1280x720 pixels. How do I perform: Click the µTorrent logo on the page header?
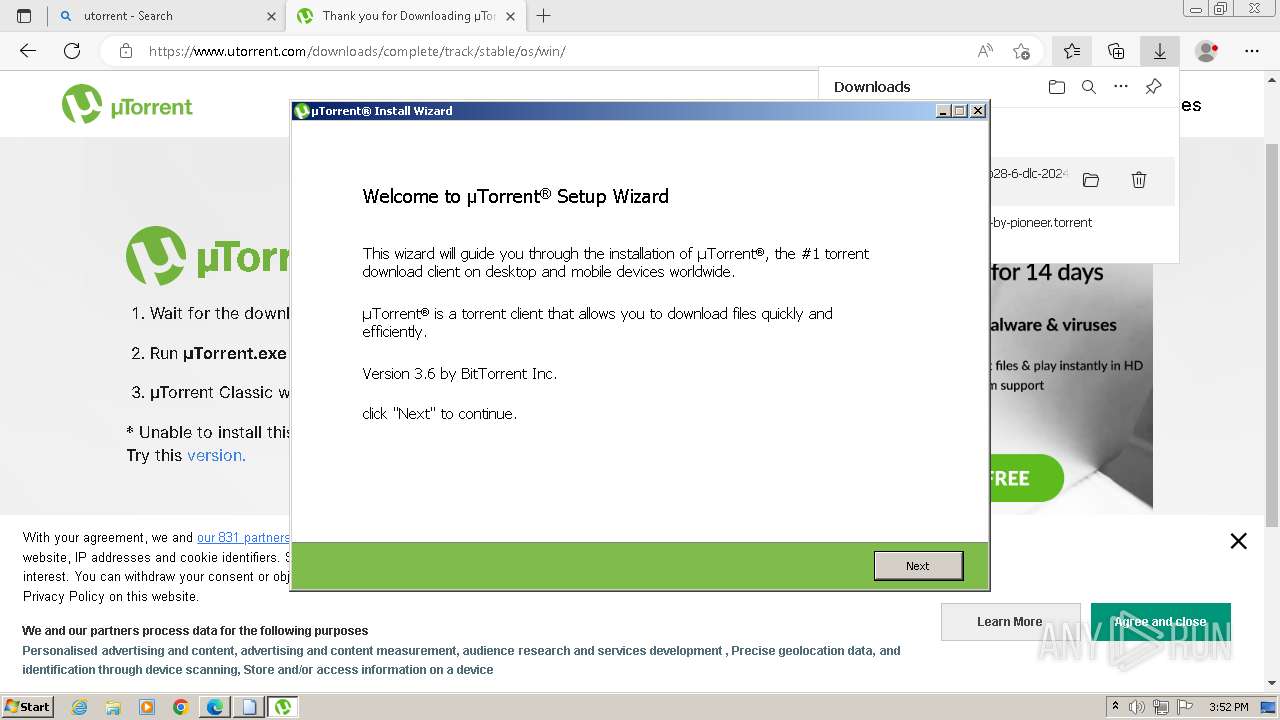point(127,104)
